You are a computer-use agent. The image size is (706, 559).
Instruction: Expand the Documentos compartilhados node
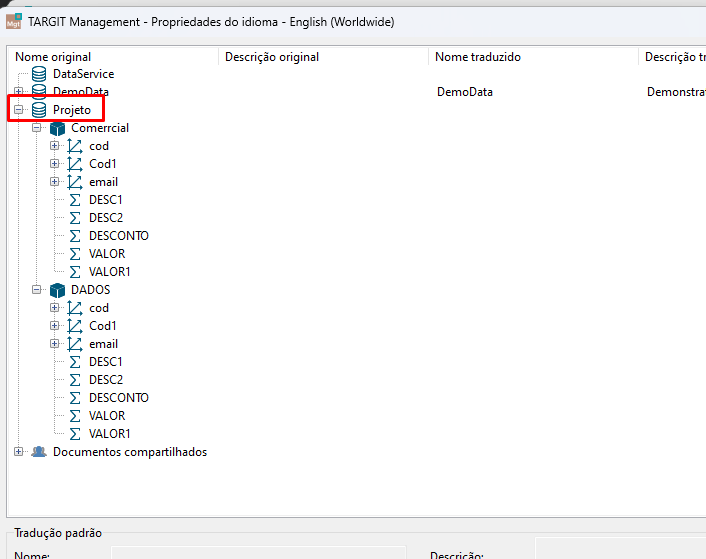tap(18, 451)
